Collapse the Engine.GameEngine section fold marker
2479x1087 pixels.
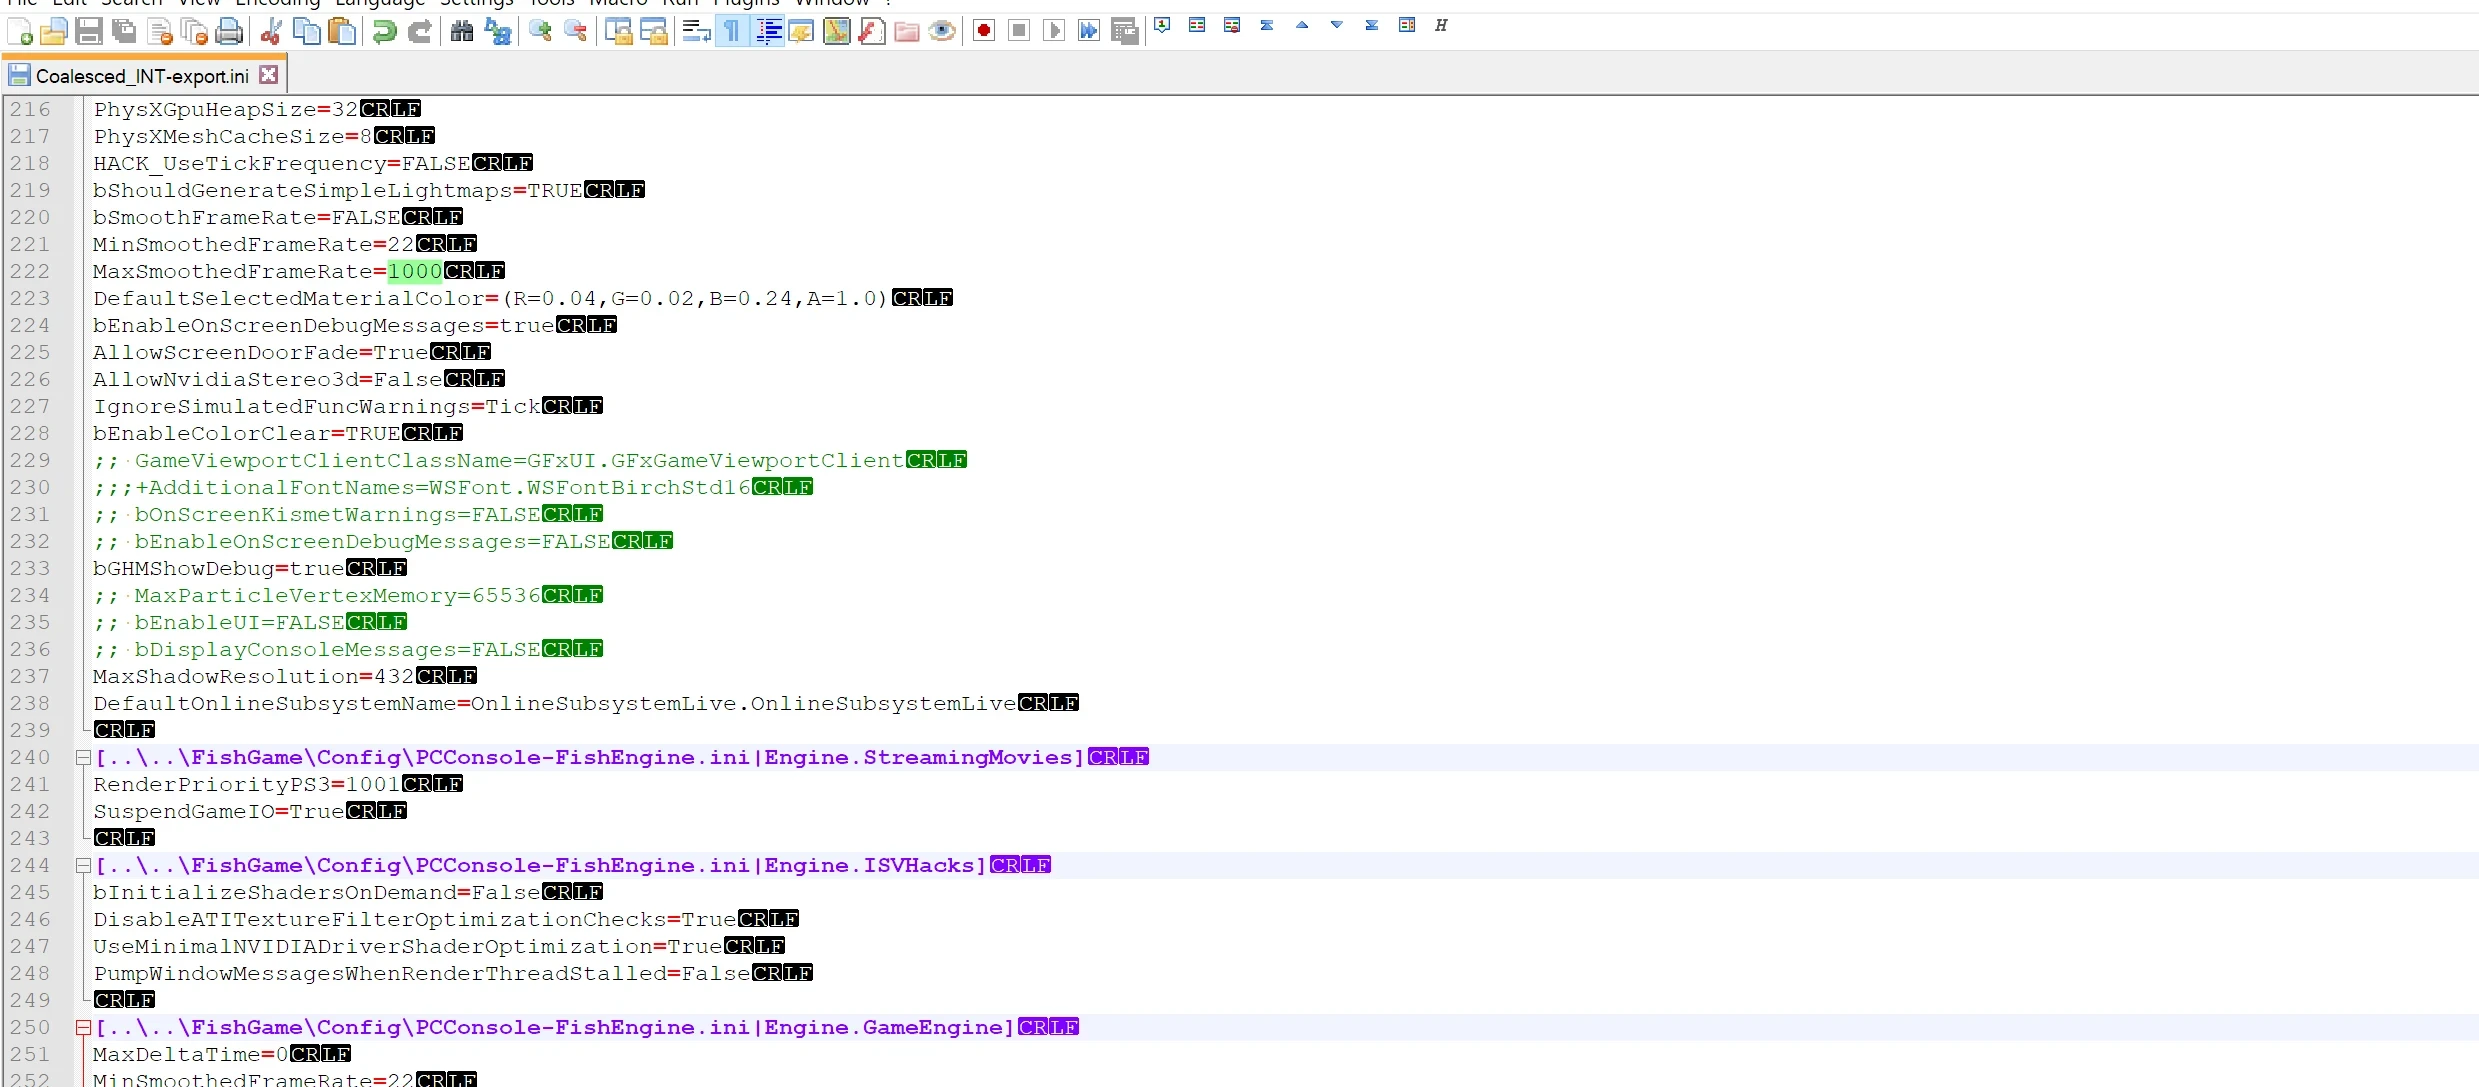(84, 1028)
